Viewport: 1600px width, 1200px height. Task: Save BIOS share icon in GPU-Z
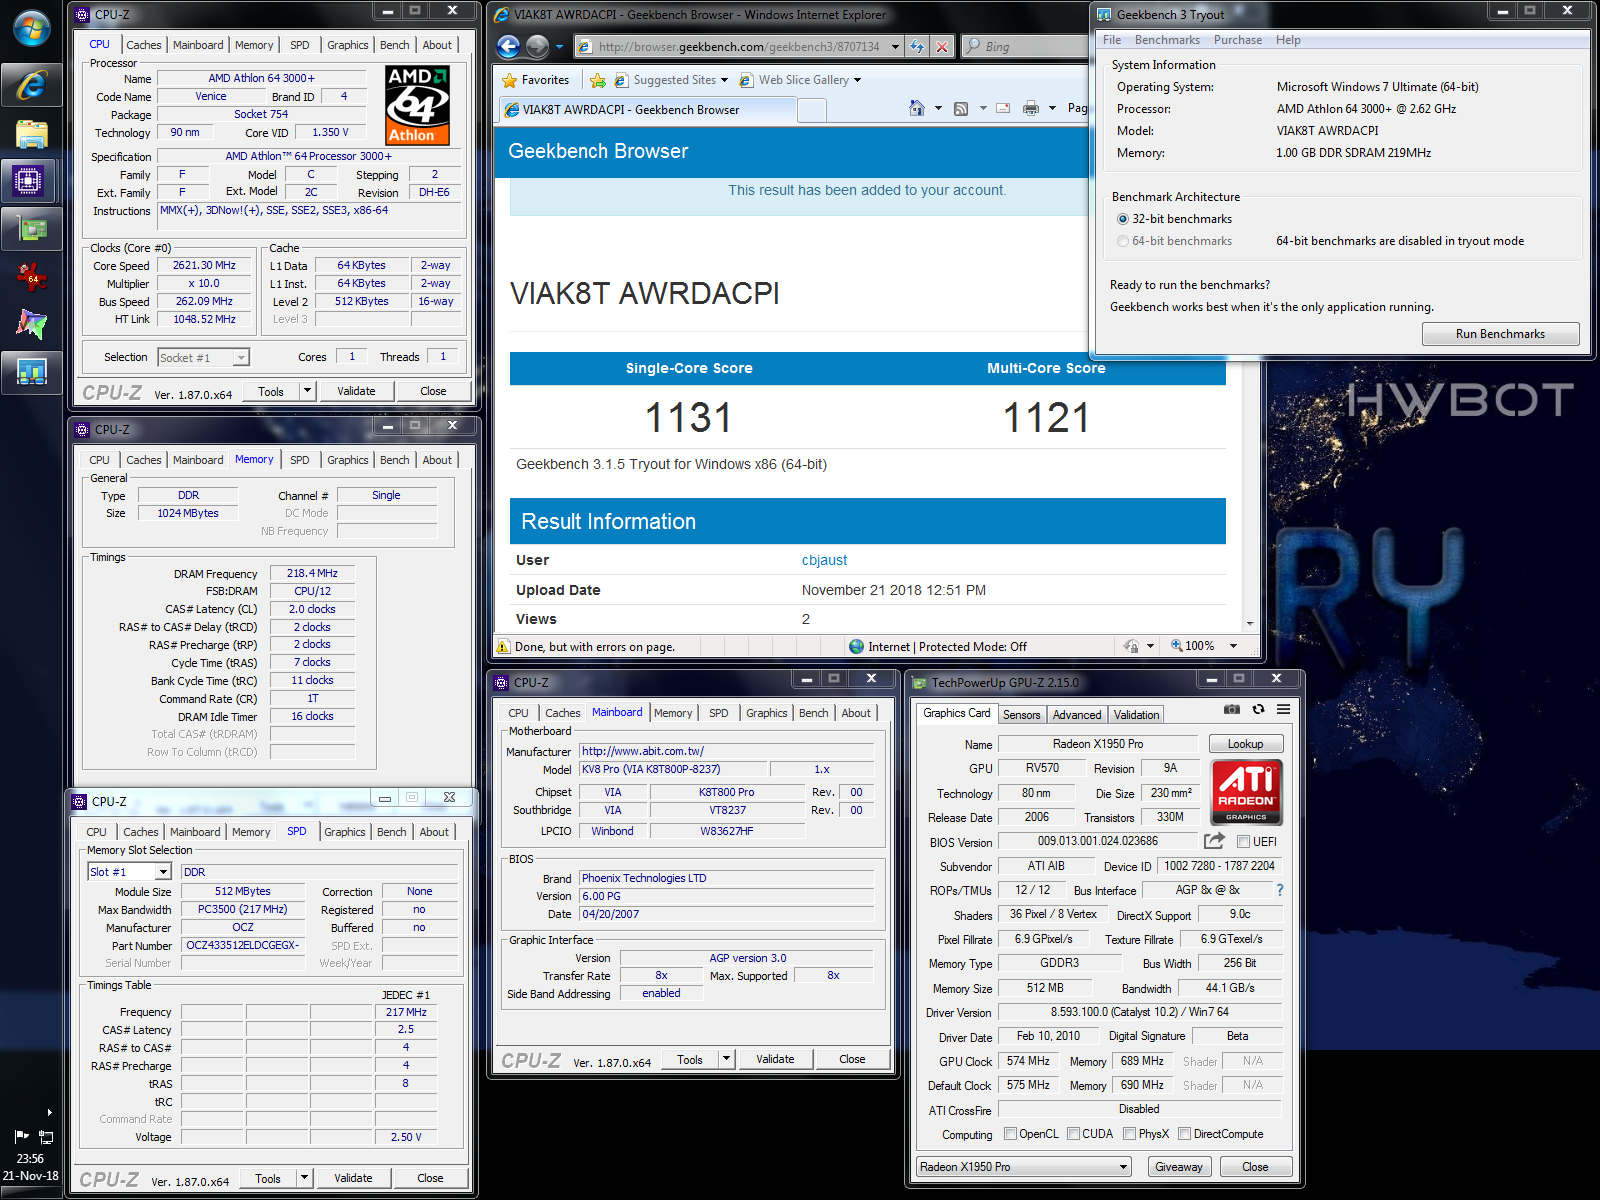(1214, 841)
